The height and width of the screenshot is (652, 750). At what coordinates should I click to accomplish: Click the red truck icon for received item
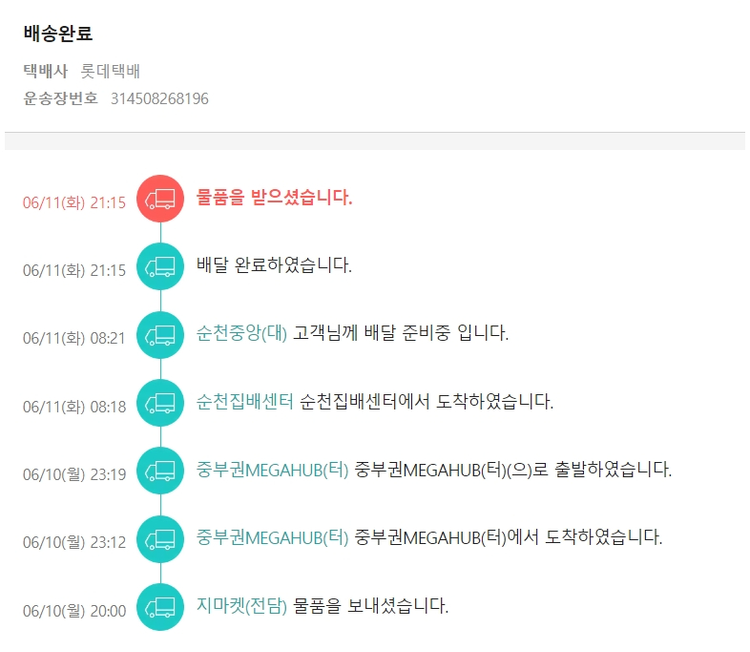tap(160, 199)
